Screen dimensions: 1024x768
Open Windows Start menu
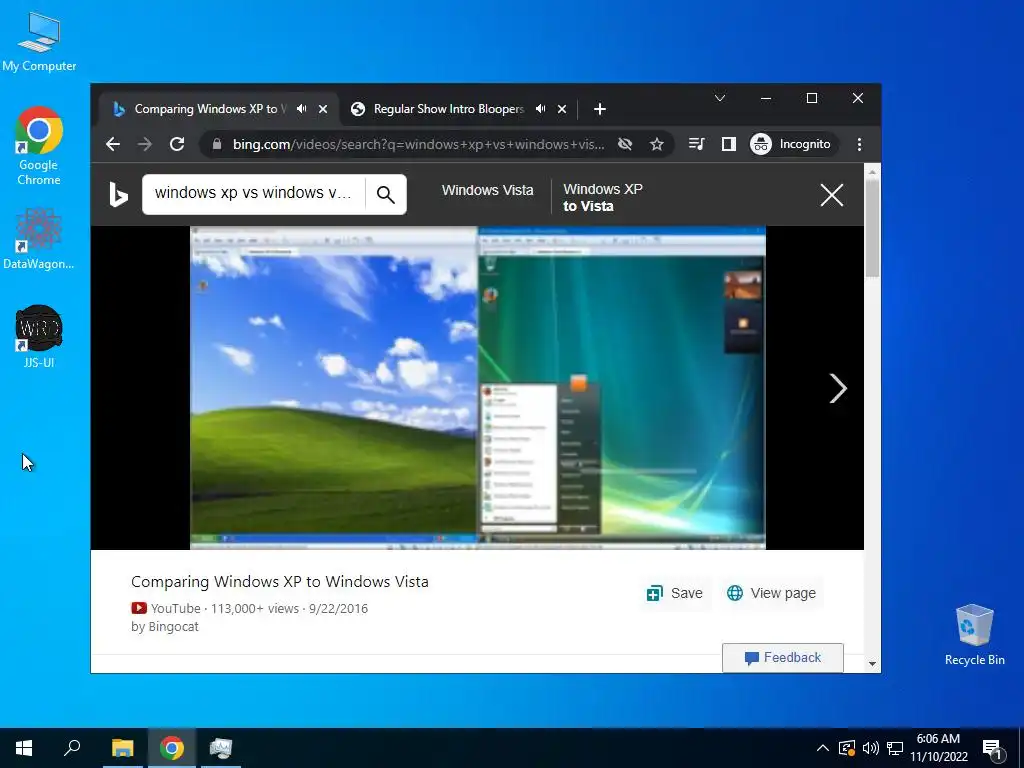click(x=24, y=748)
